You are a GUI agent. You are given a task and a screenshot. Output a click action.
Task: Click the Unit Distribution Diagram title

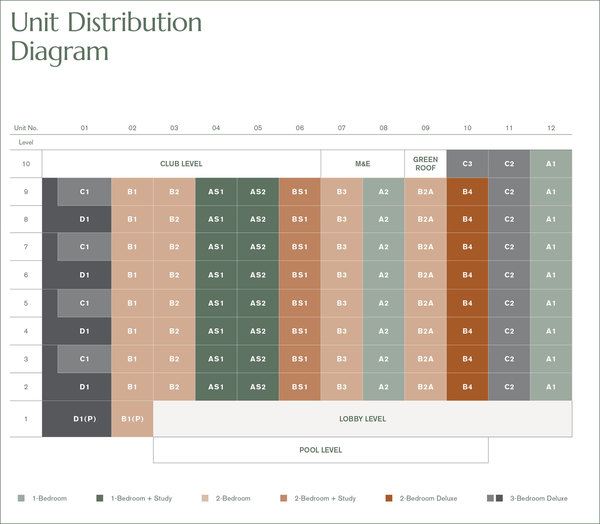(x=106, y=37)
